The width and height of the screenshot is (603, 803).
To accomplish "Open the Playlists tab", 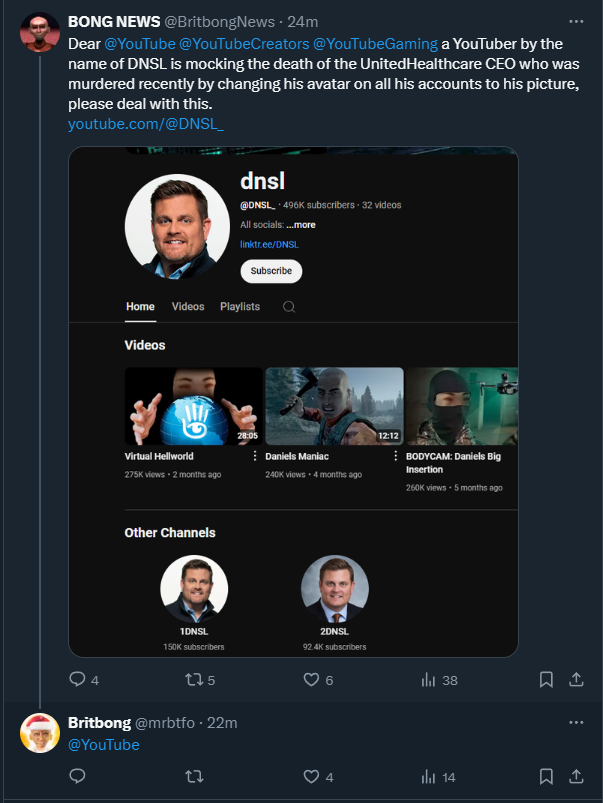I will [240, 306].
